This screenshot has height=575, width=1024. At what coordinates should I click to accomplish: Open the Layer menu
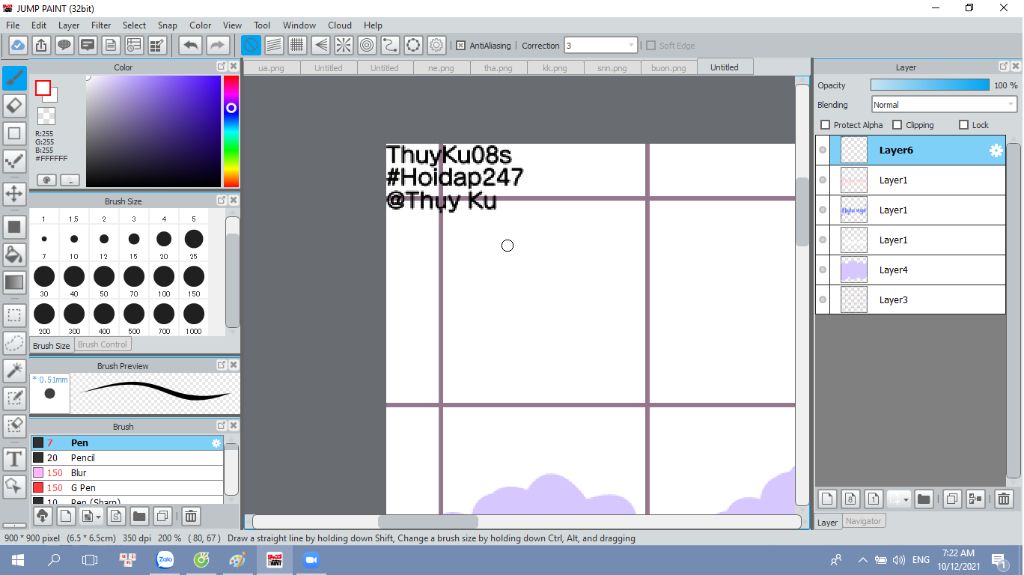(x=69, y=25)
